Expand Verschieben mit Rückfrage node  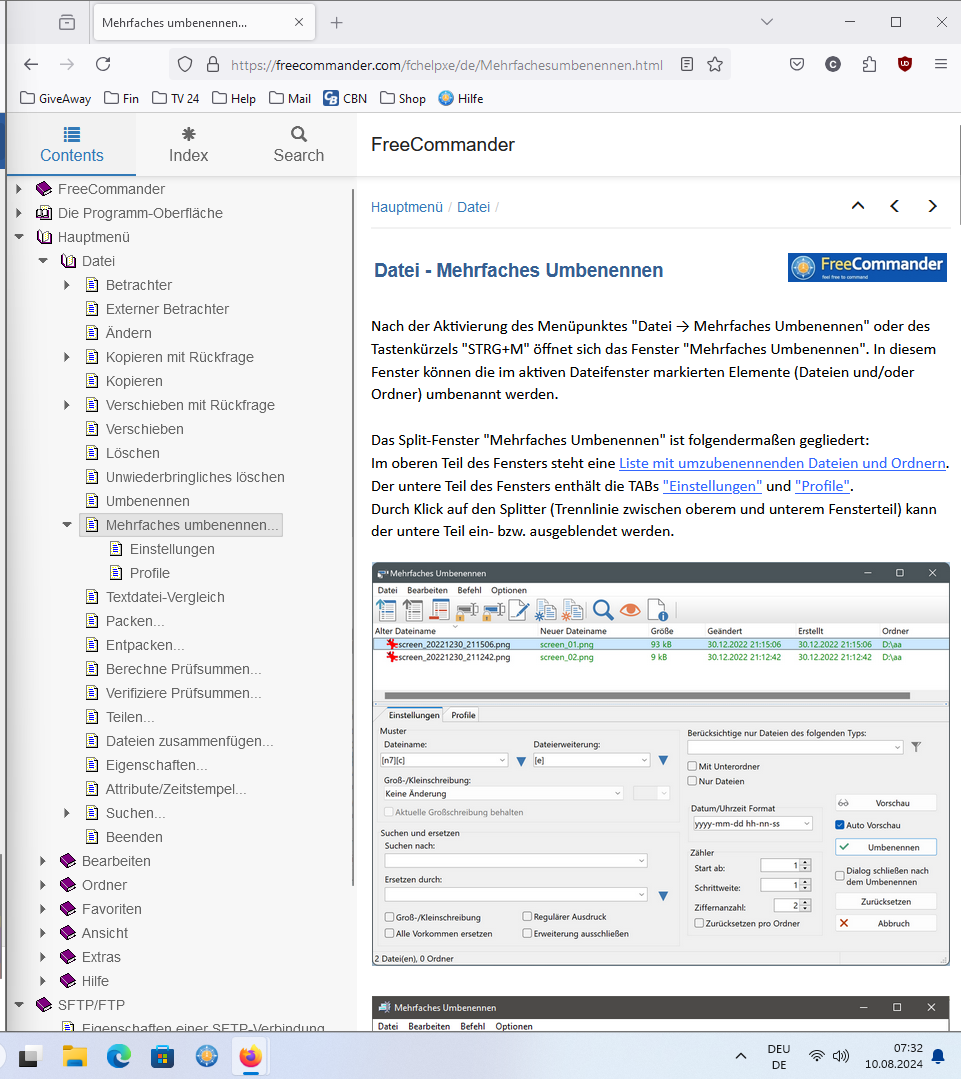[67, 405]
